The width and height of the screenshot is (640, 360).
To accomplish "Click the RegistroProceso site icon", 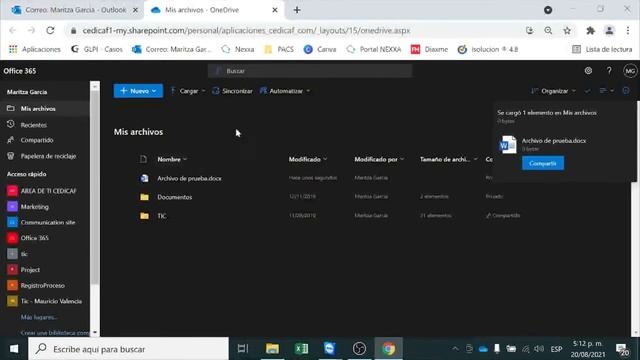I will tap(12, 286).
